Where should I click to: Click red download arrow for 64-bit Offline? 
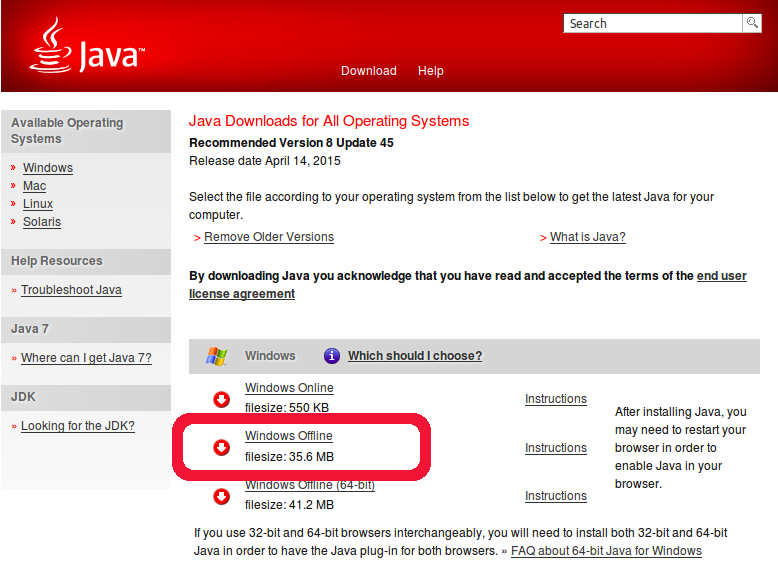tap(222, 496)
